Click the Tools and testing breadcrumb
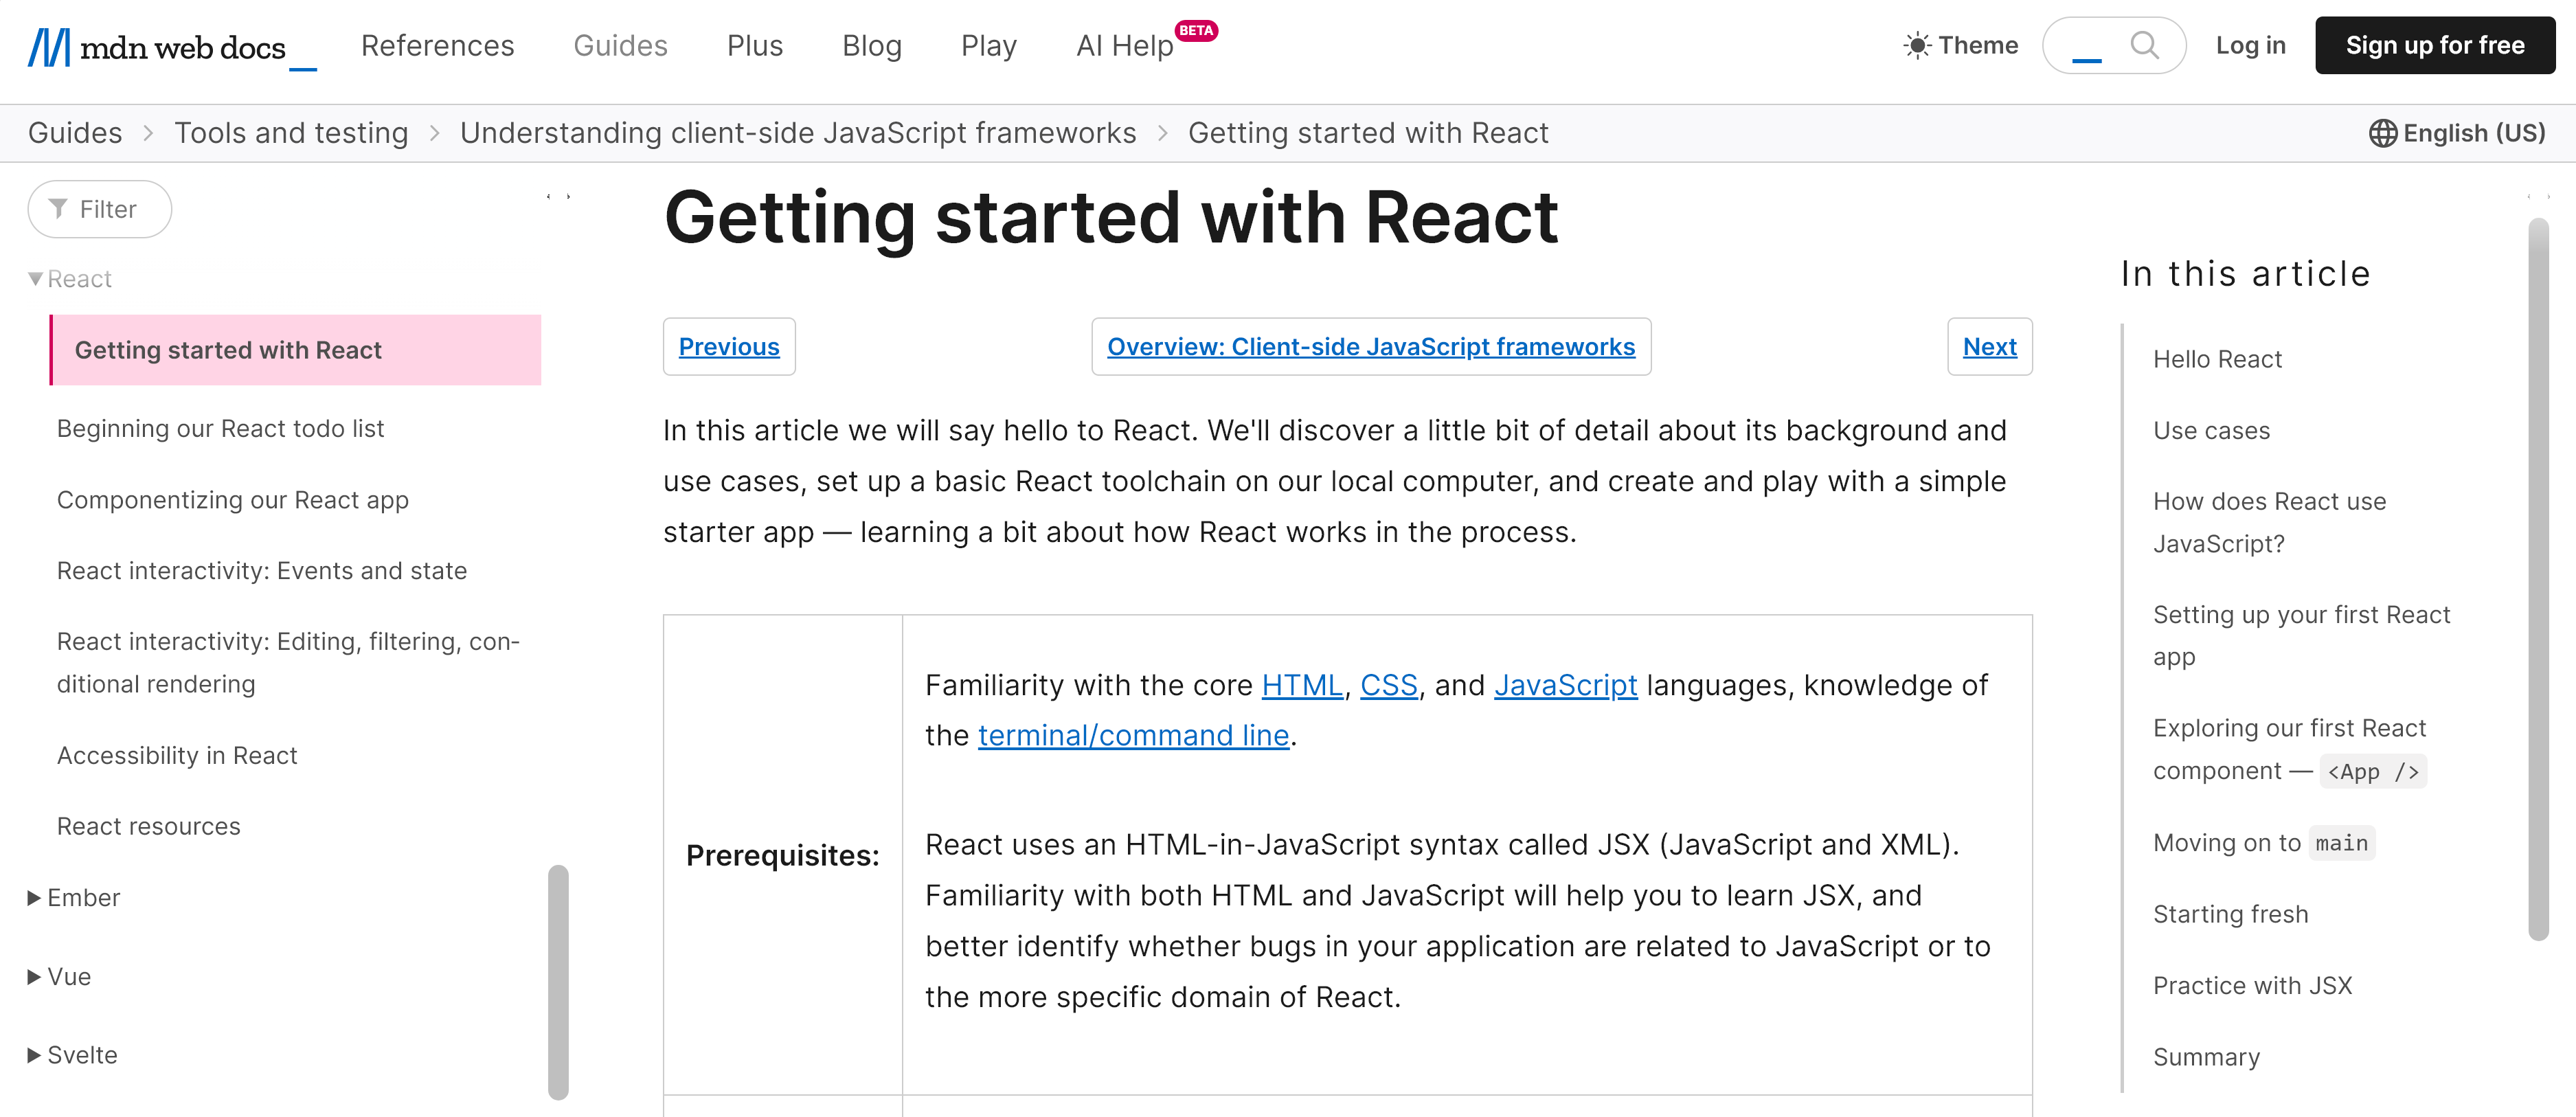Image resolution: width=2576 pixels, height=1117 pixels. tap(291, 133)
